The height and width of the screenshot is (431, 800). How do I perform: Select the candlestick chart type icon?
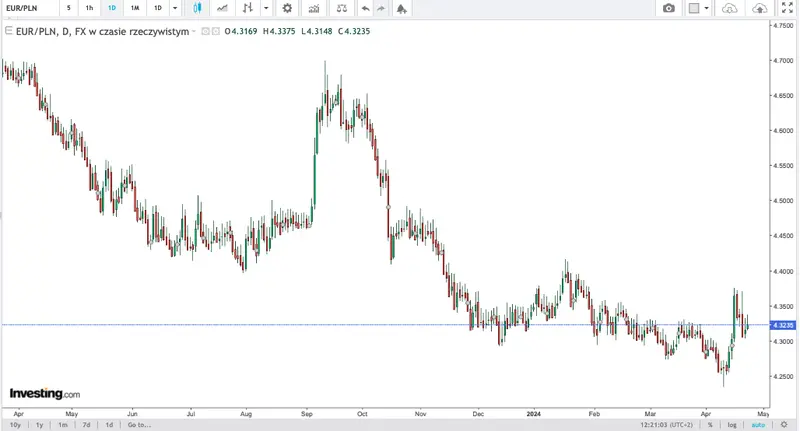(197, 8)
